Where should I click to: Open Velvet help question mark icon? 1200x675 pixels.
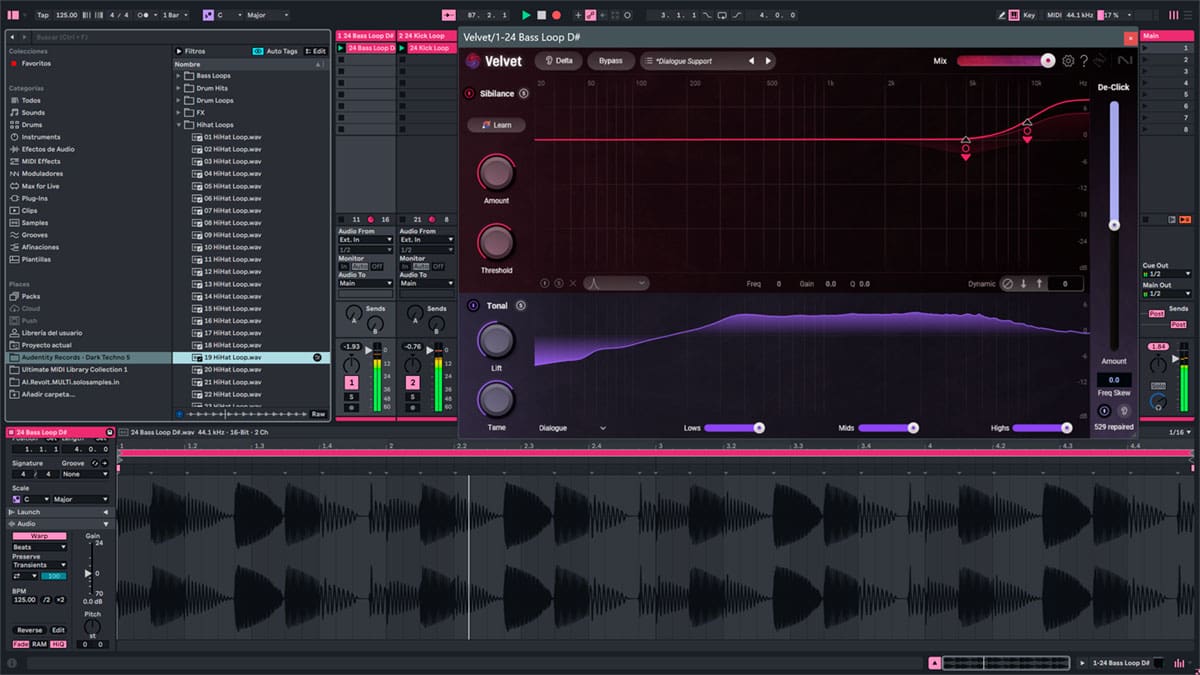1083,61
